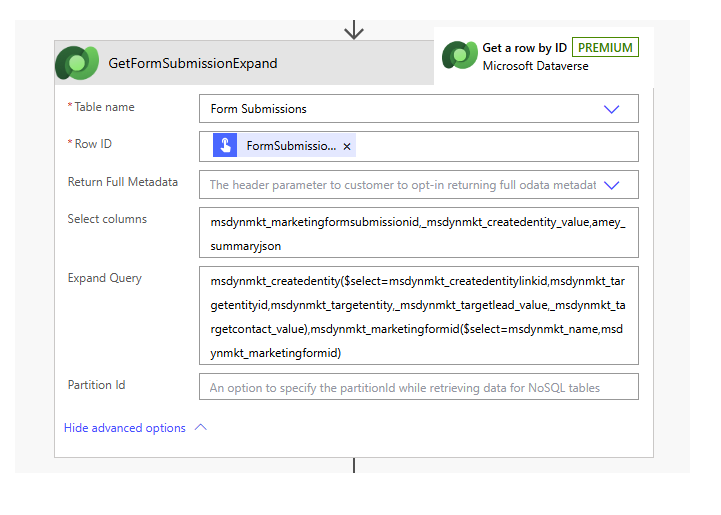Click the Expand Query label
721x515 pixels.
[105, 278]
